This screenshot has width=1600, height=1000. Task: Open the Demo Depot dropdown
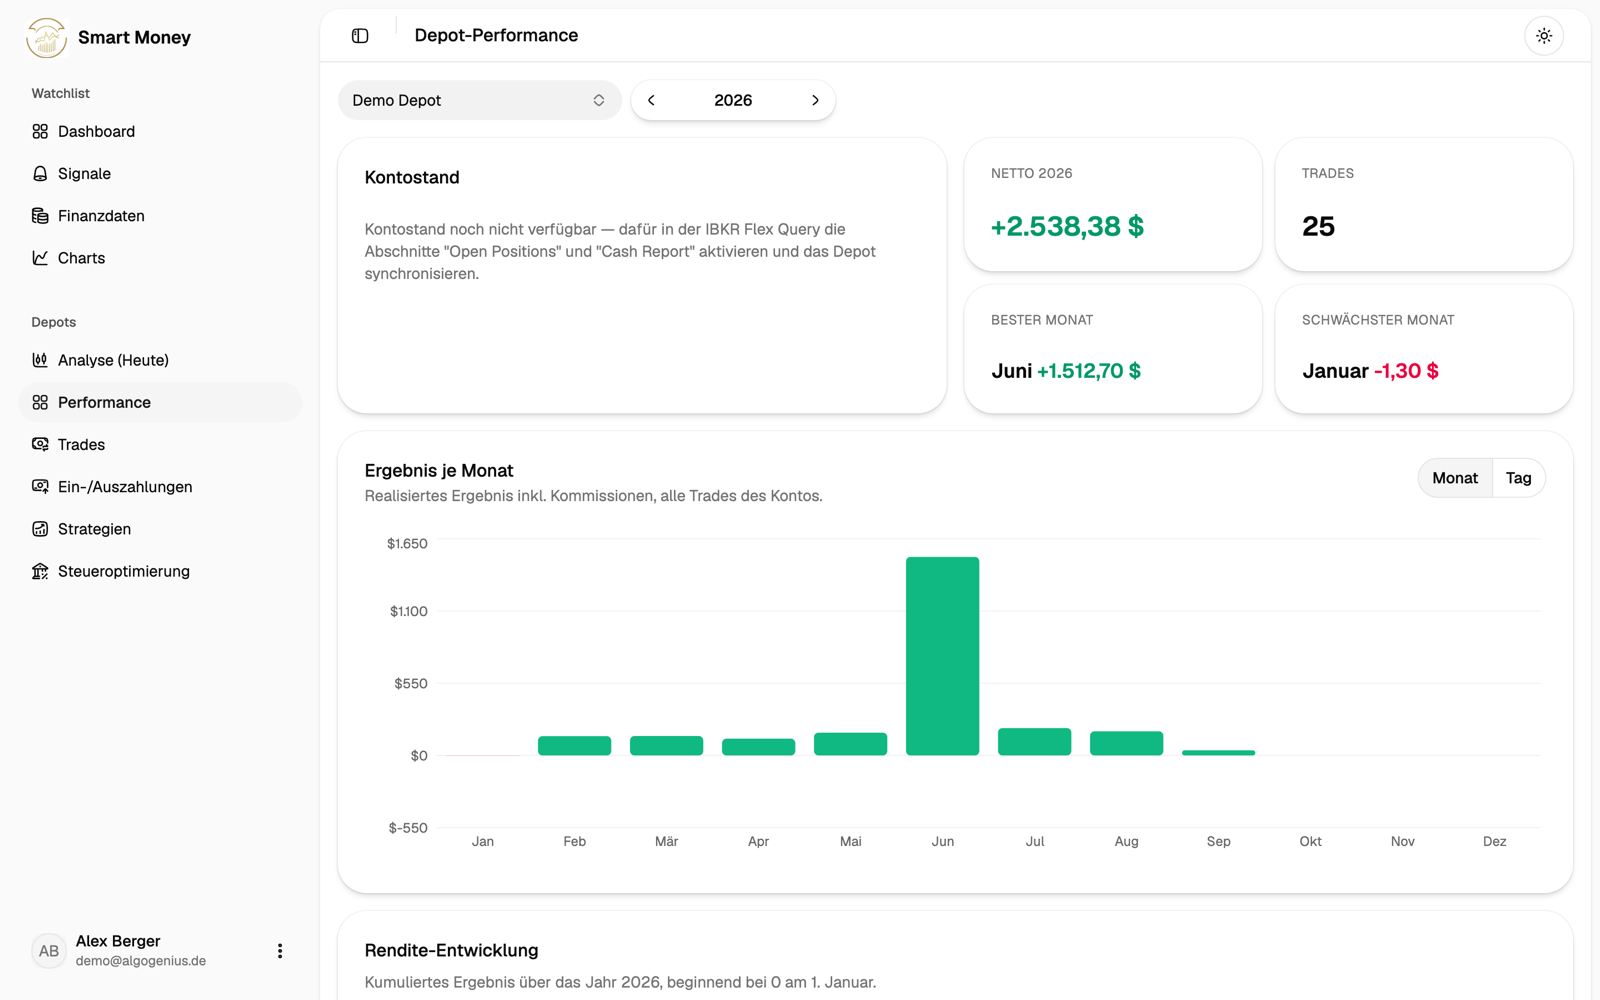coord(479,100)
